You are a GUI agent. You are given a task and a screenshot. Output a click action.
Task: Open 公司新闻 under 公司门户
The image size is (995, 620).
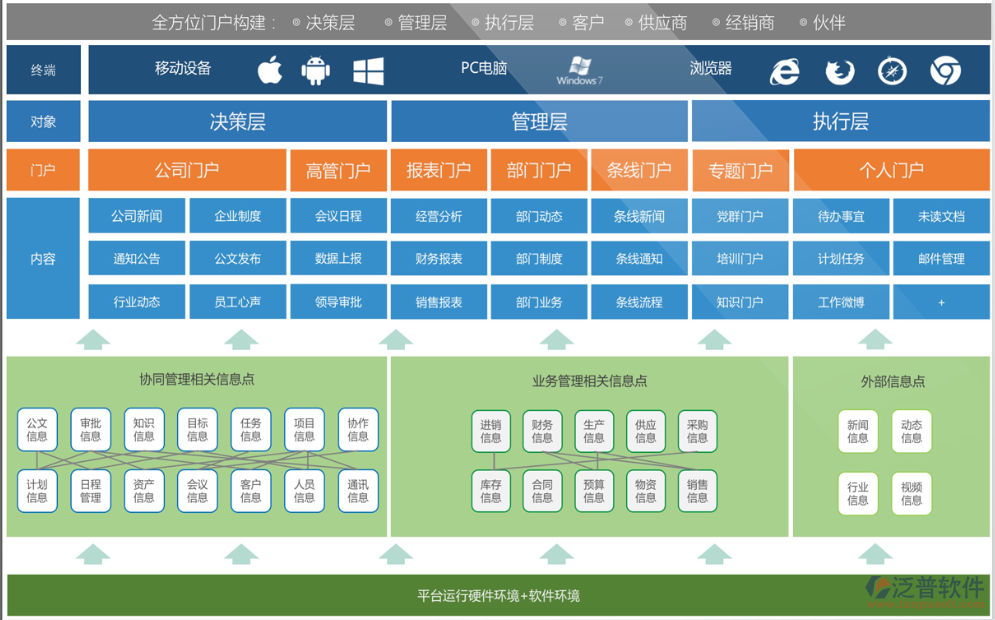tap(137, 215)
